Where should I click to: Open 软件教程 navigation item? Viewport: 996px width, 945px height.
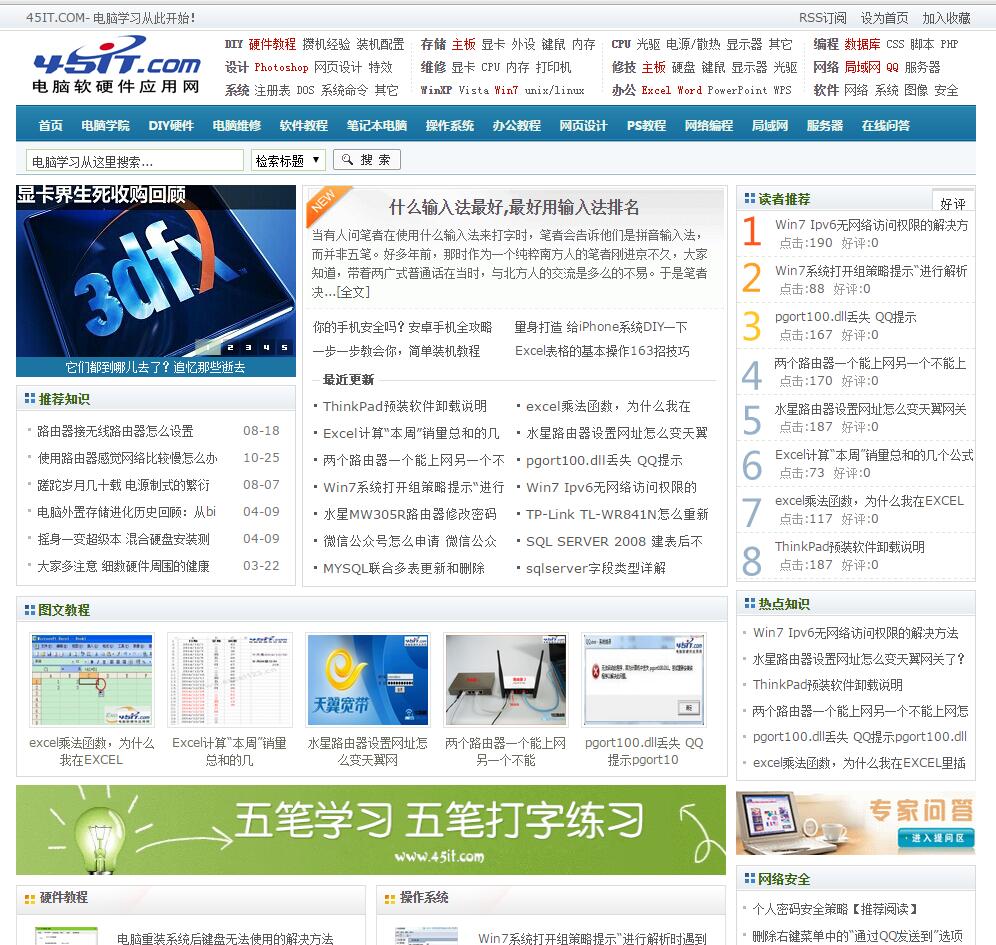click(304, 125)
